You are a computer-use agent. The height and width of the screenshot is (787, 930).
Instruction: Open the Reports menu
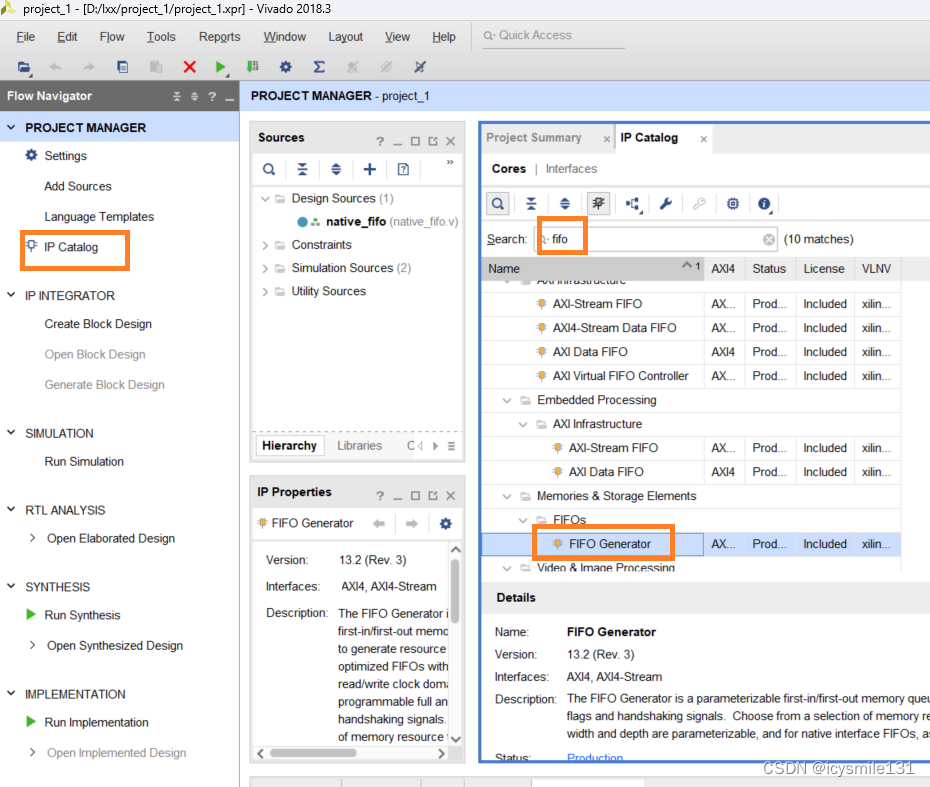(x=219, y=37)
